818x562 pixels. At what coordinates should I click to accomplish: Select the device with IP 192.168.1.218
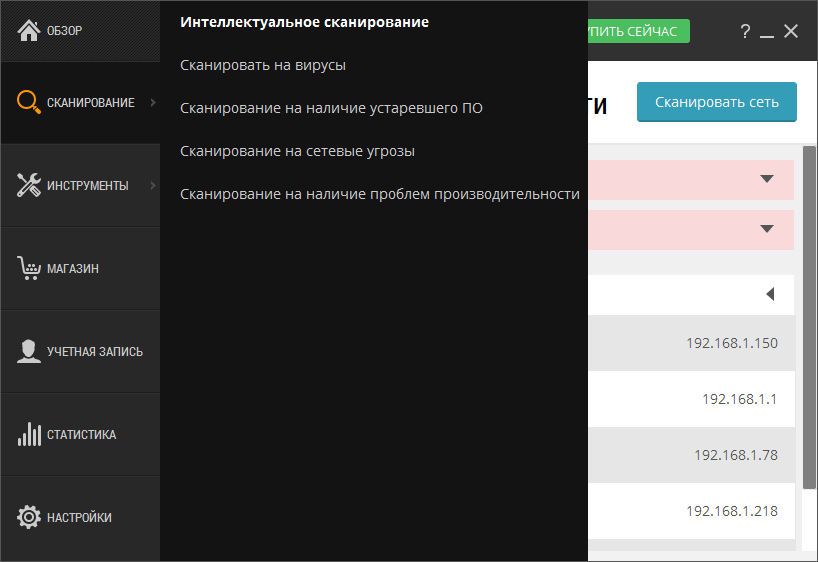pyautogui.click(x=691, y=511)
